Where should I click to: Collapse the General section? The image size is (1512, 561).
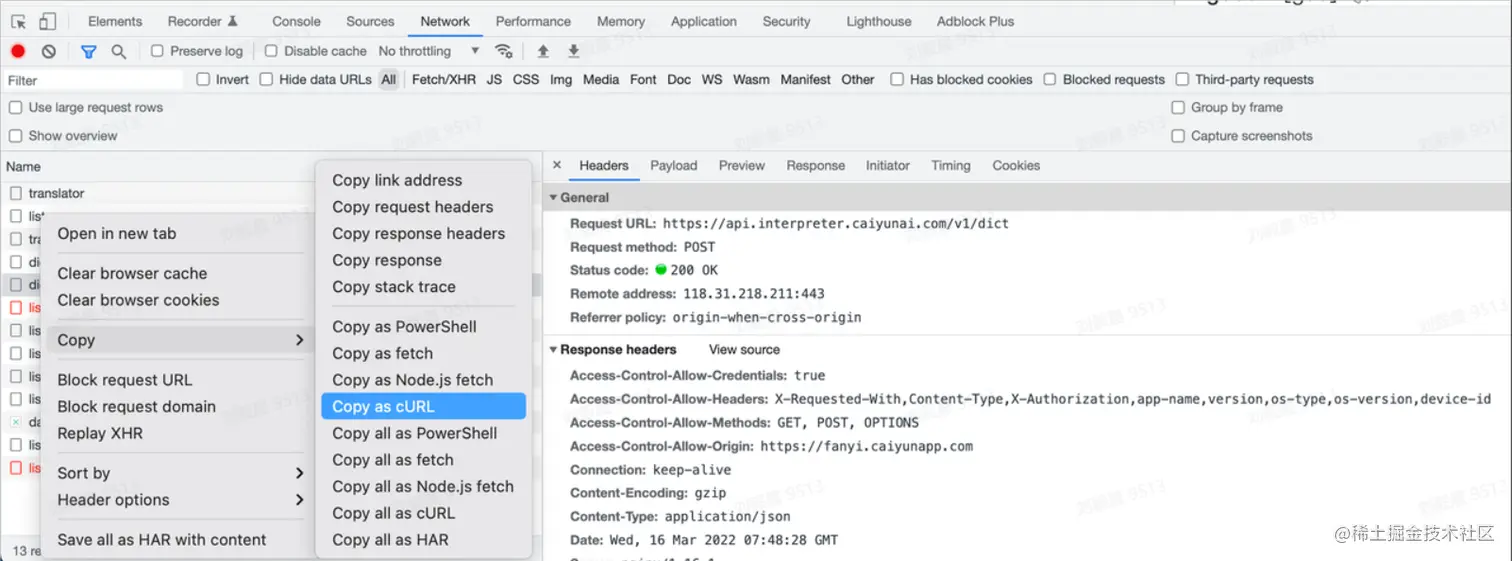(555, 198)
